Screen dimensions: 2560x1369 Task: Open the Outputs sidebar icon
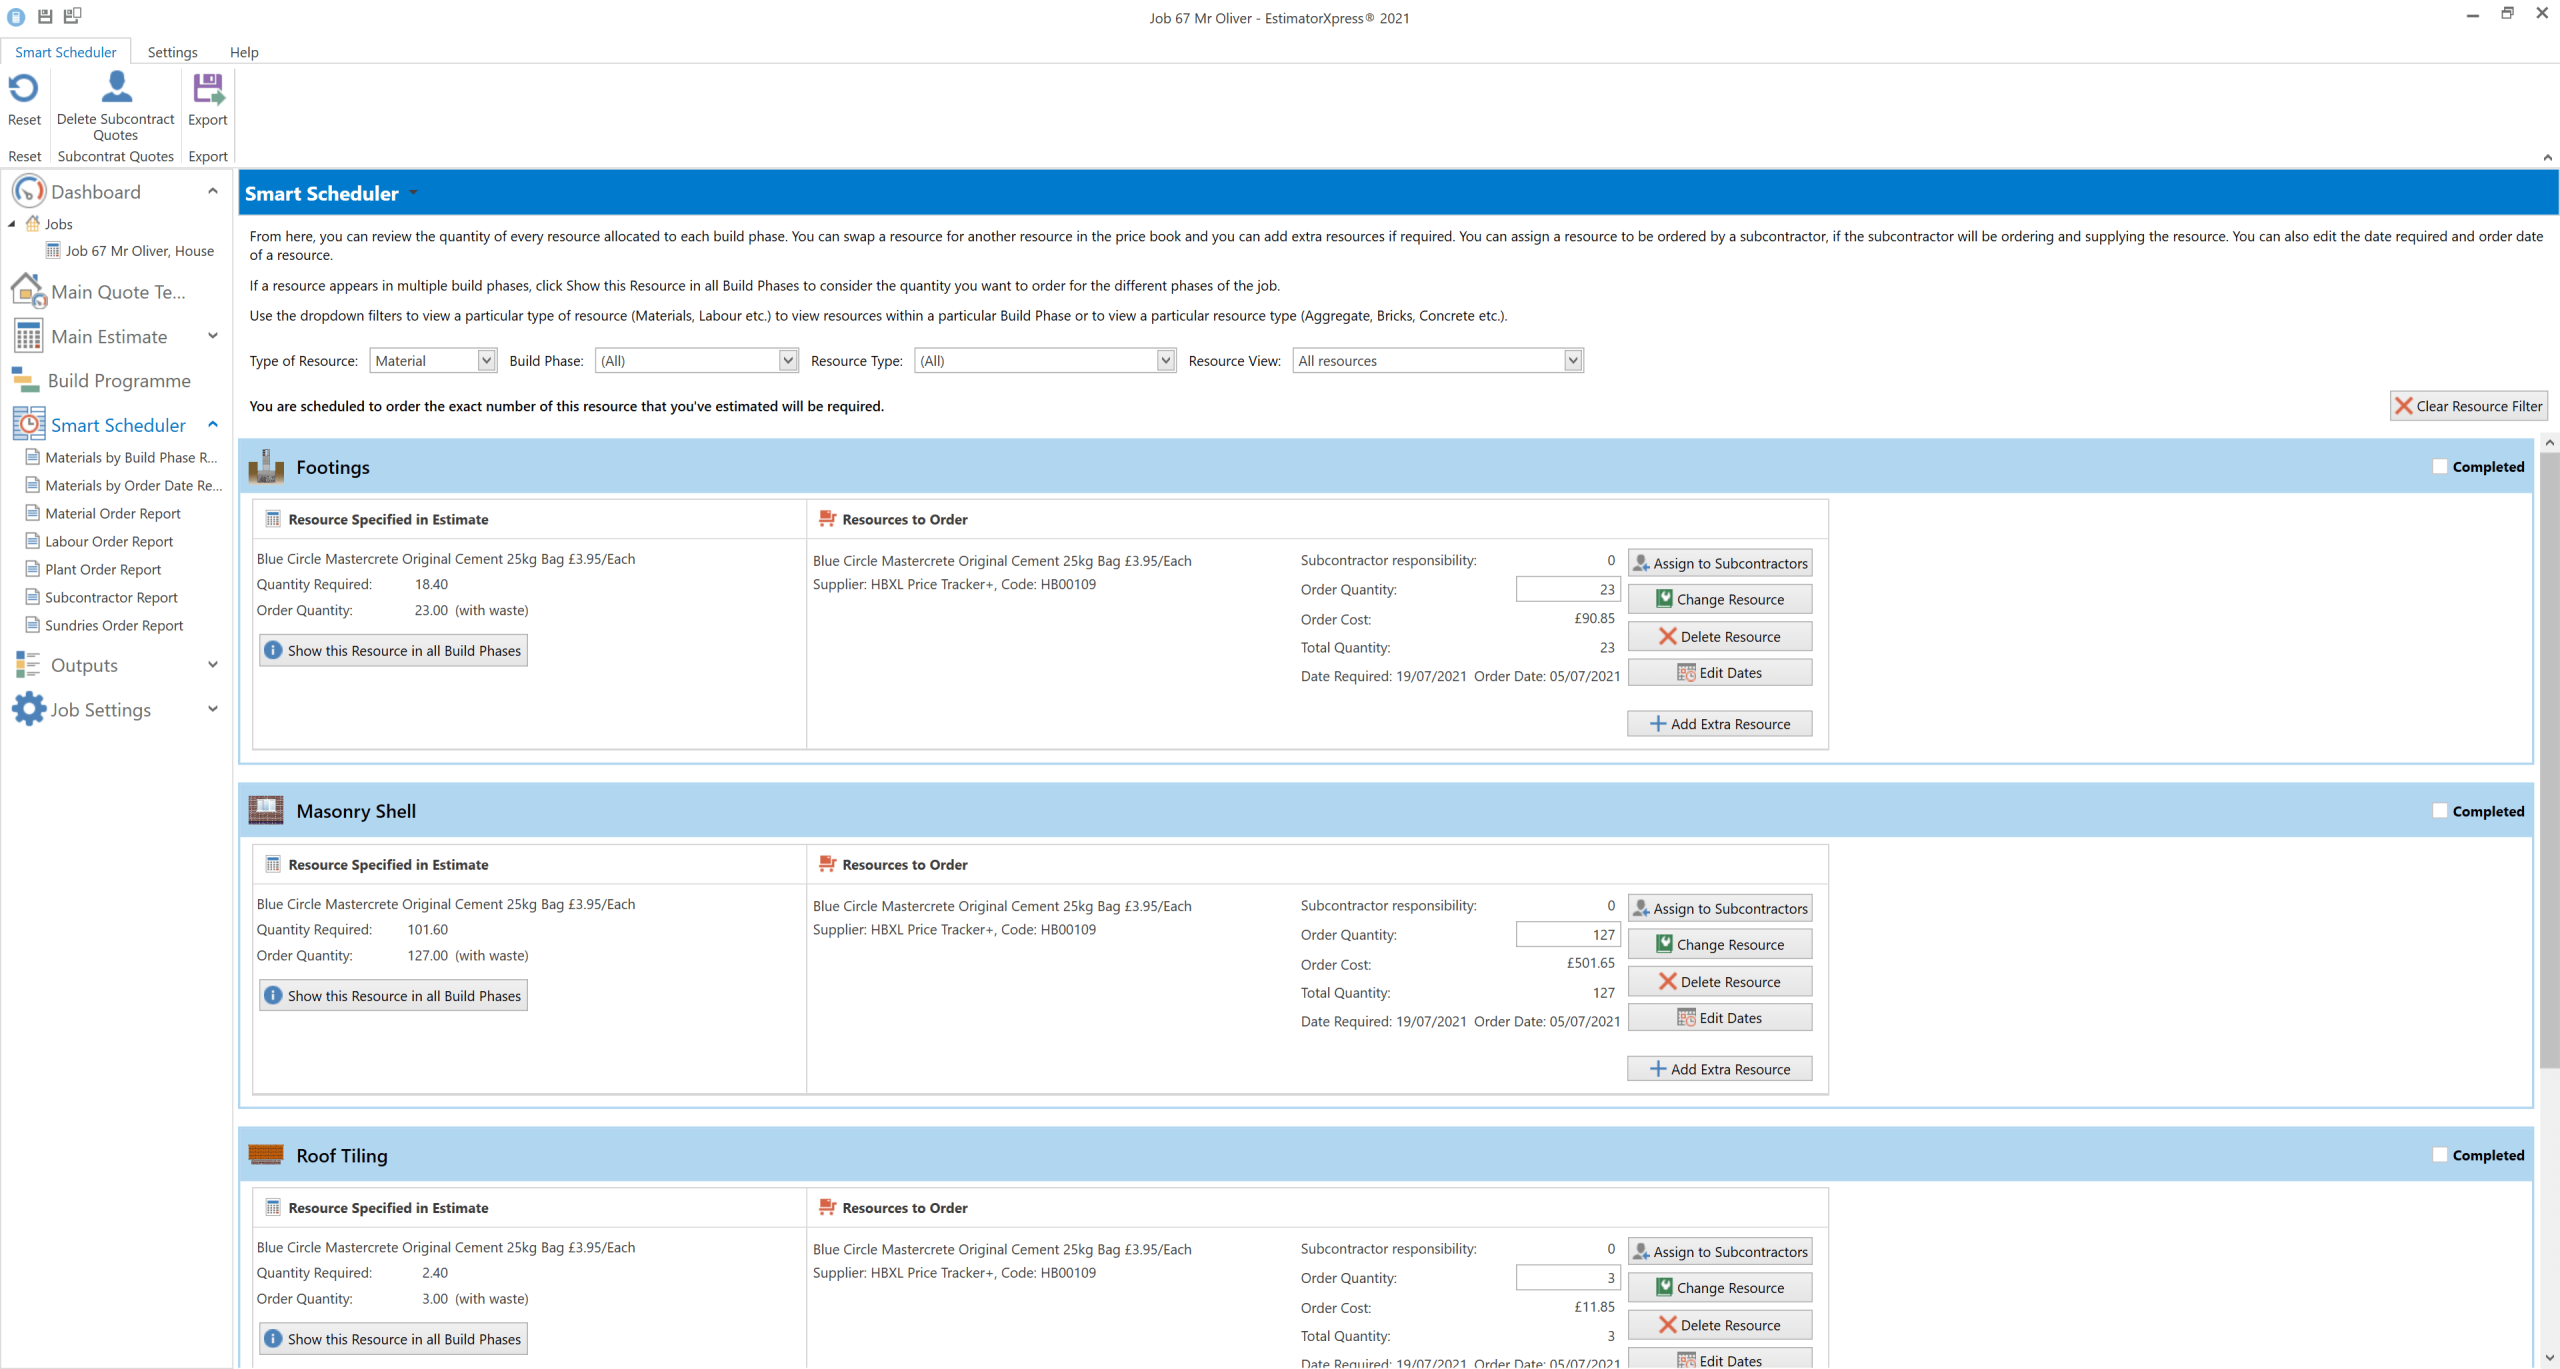tap(28, 665)
